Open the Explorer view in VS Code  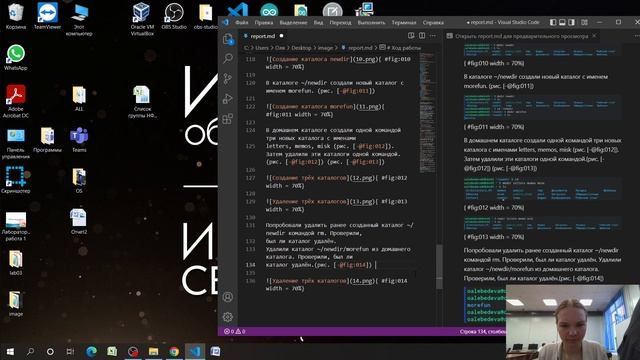pos(228,39)
